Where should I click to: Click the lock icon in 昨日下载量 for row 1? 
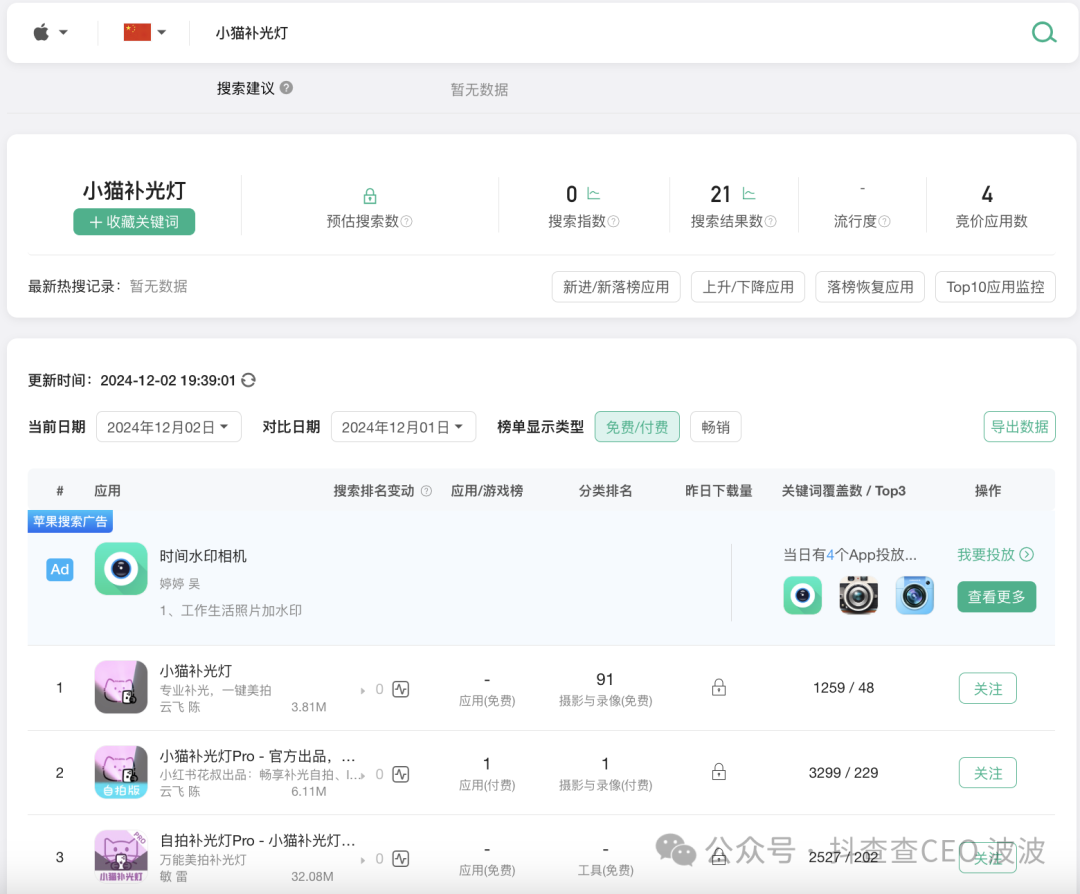point(719,688)
